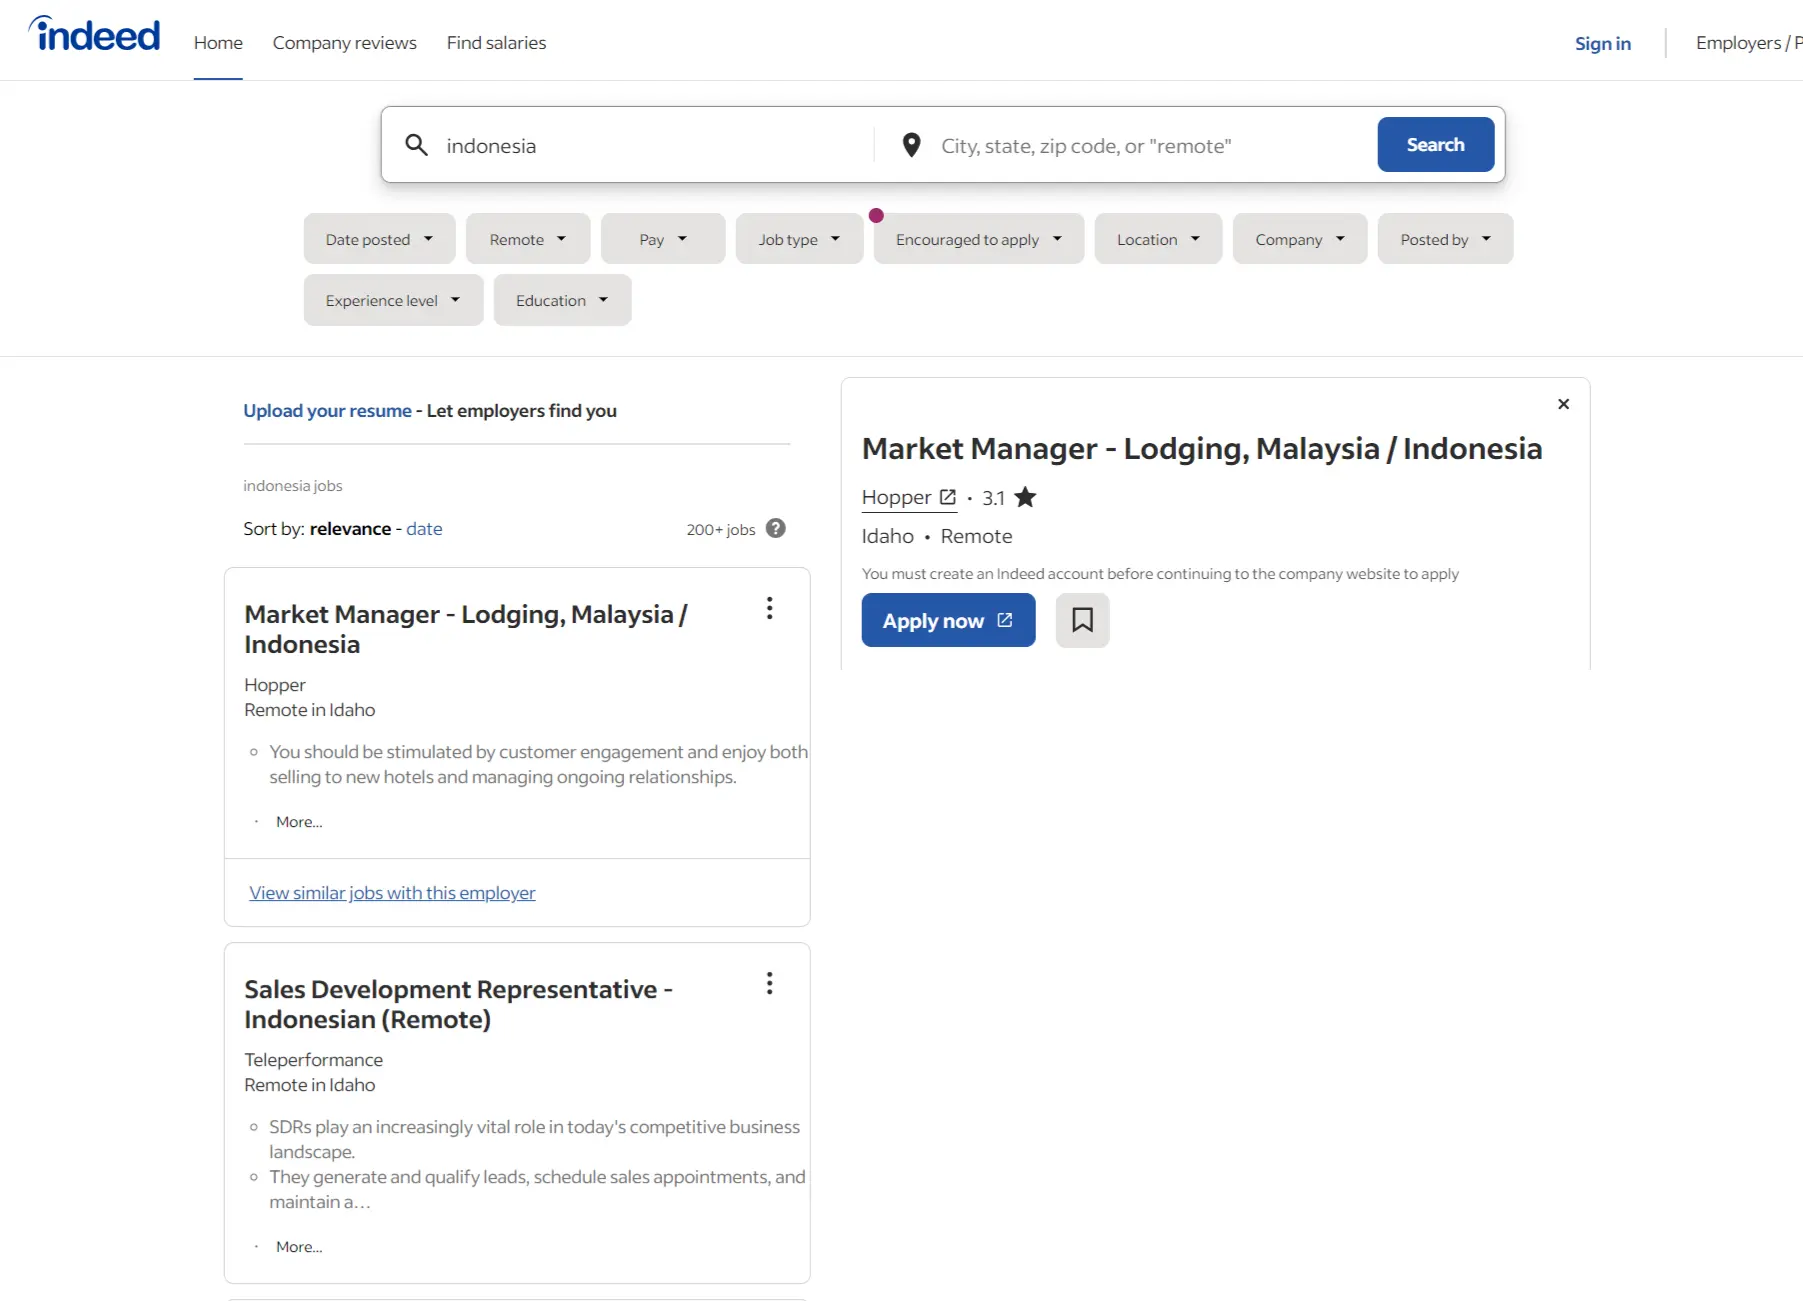The width and height of the screenshot is (1803, 1301).
Task: Click the 200+ jobs count text
Action: click(720, 529)
